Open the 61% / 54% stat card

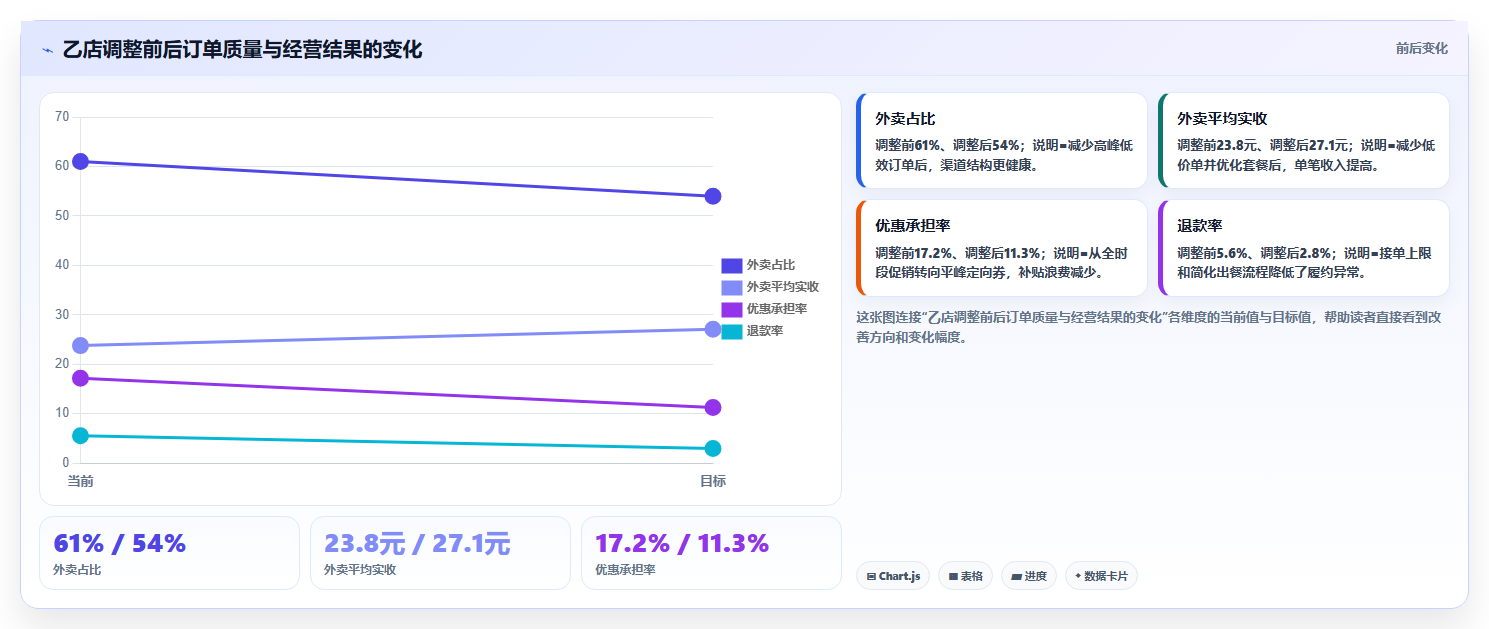click(169, 553)
